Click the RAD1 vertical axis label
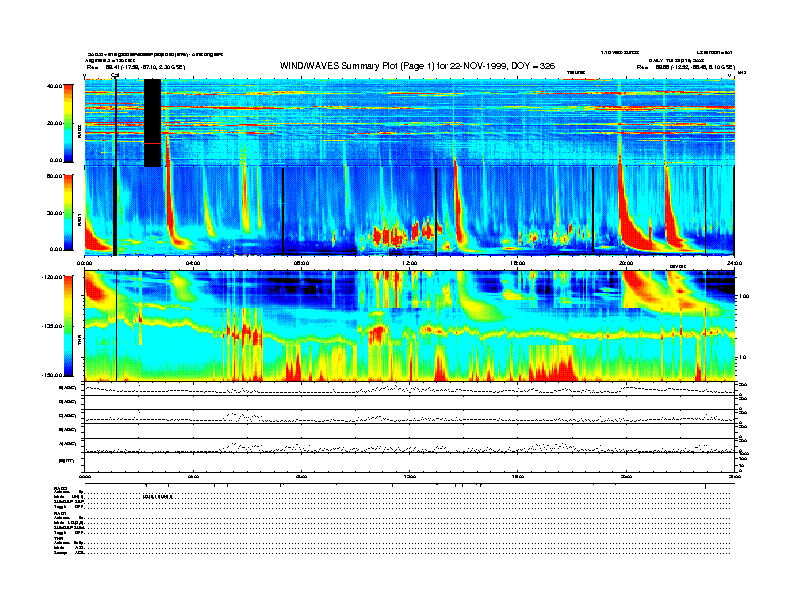 coord(79,221)
